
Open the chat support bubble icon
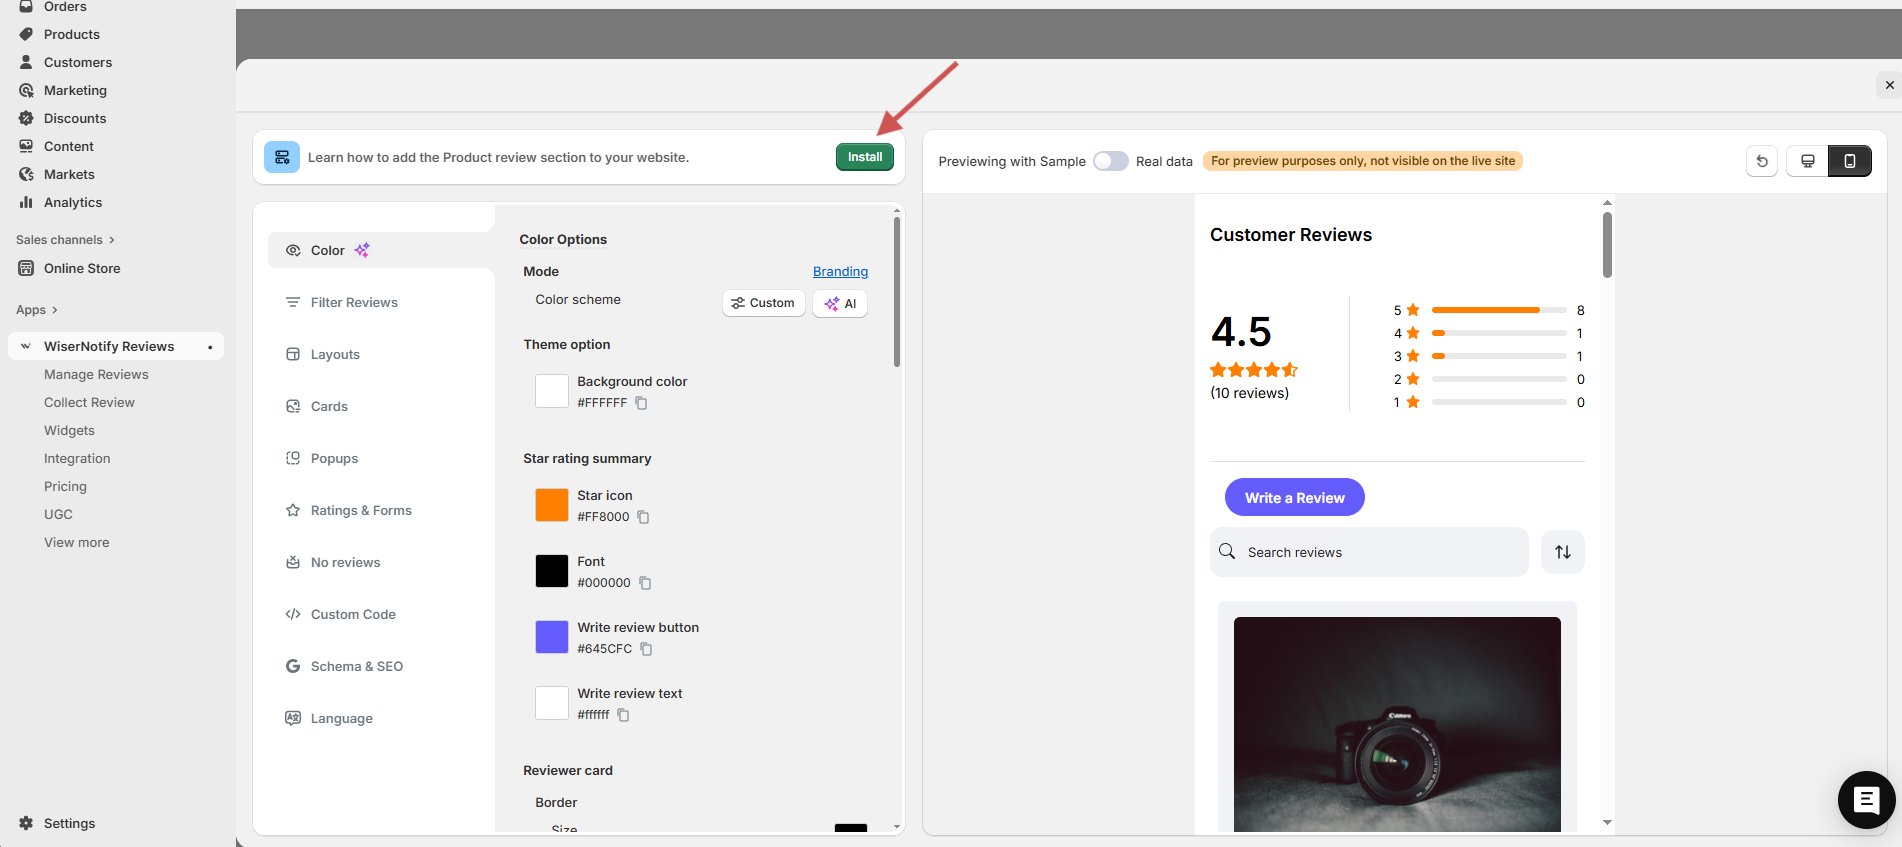click(x=1865, y=799)
